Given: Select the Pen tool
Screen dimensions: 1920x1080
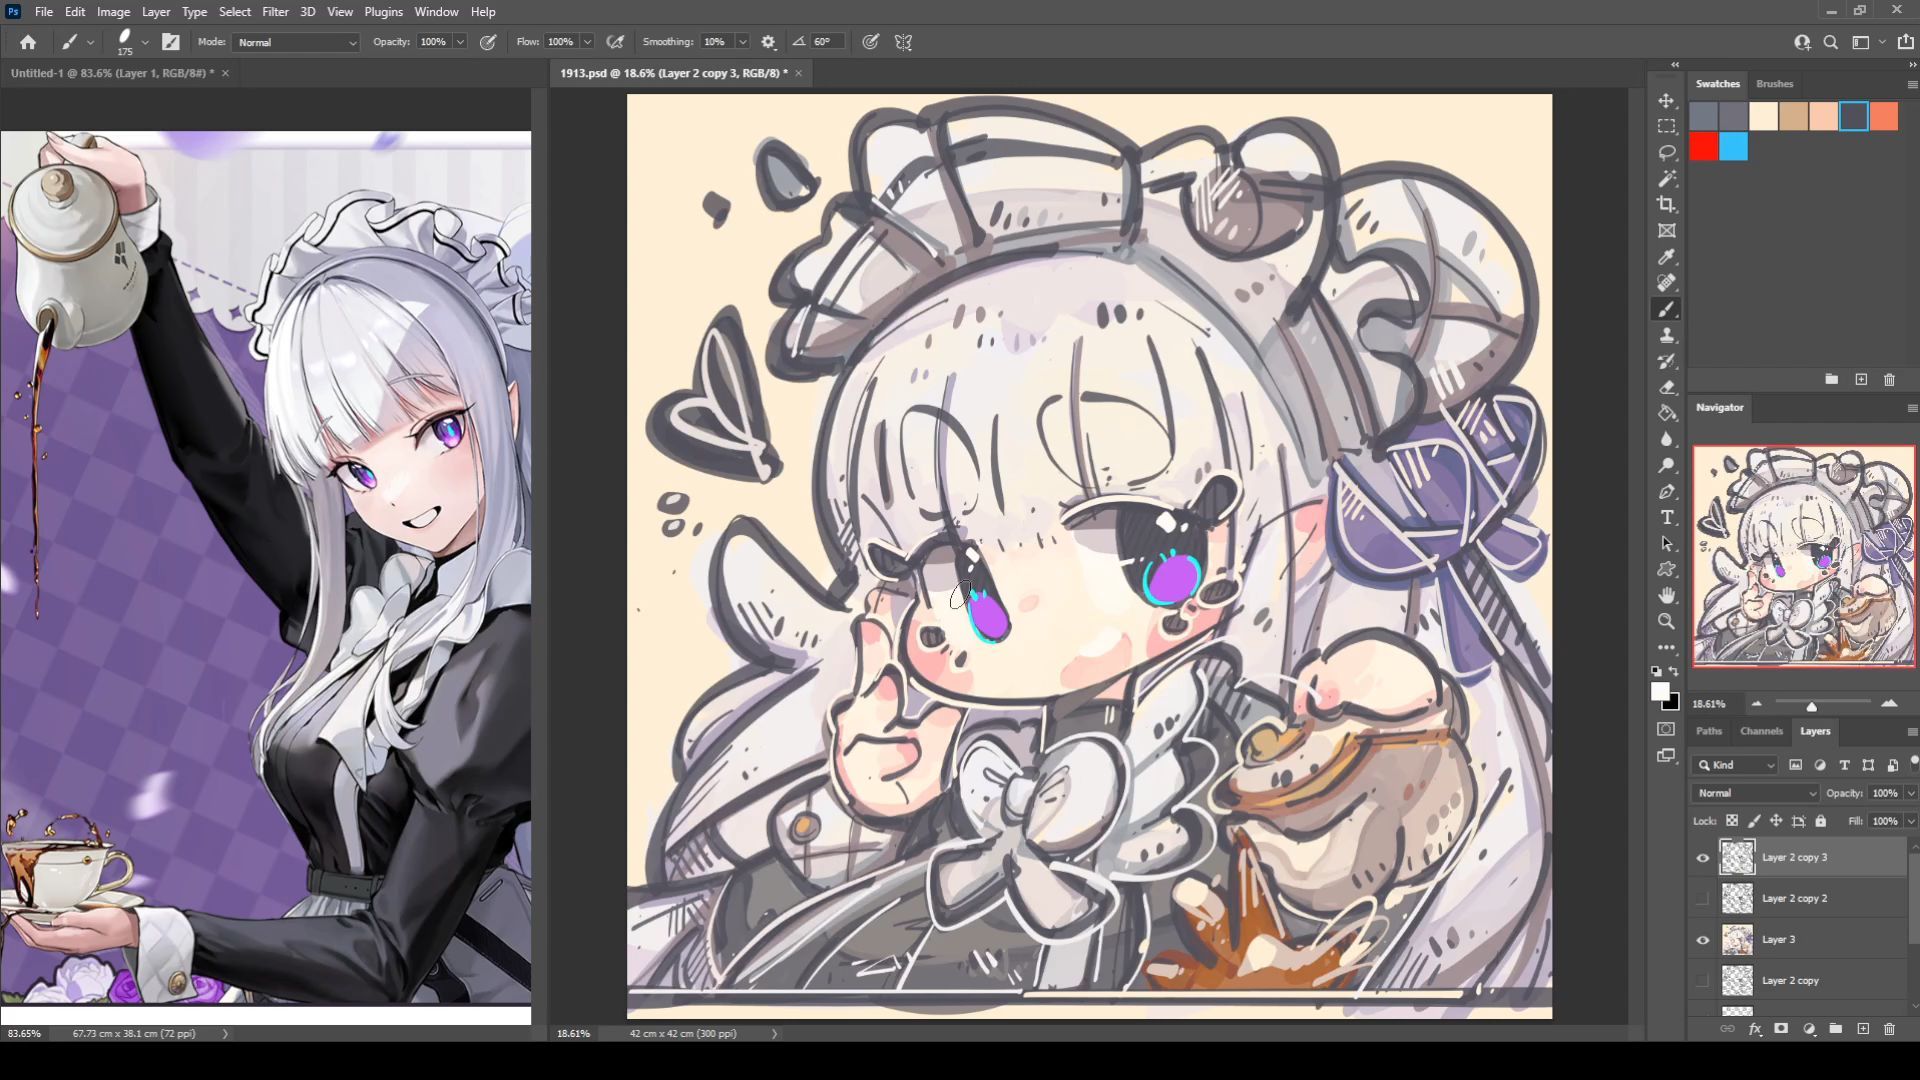Looking at the screenshot, I should [x=1666, y=492].
